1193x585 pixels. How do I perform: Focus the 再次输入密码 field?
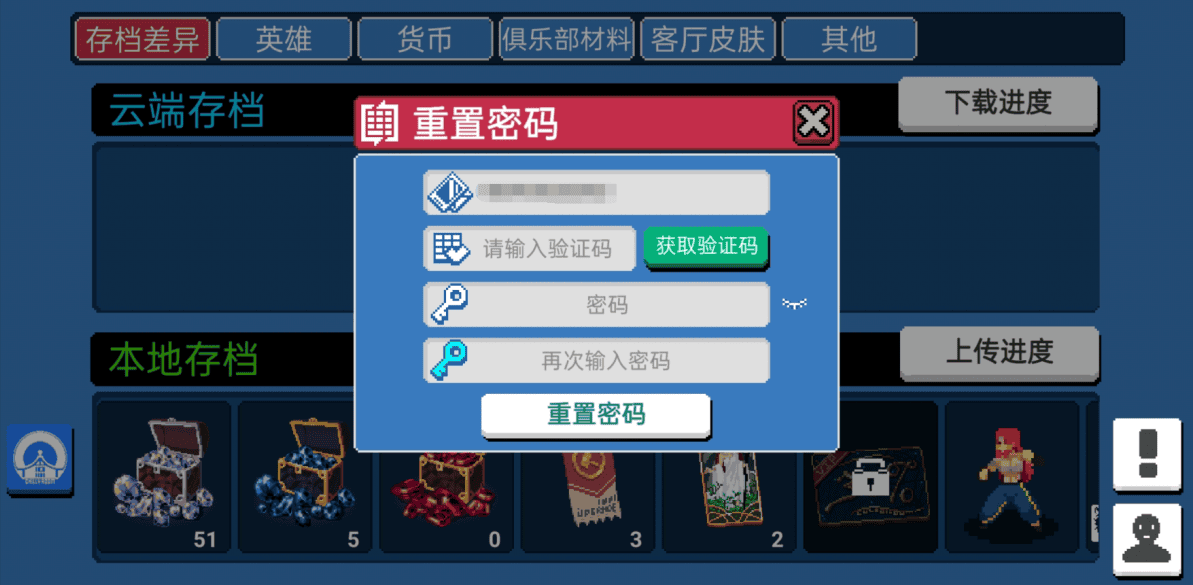596,361
